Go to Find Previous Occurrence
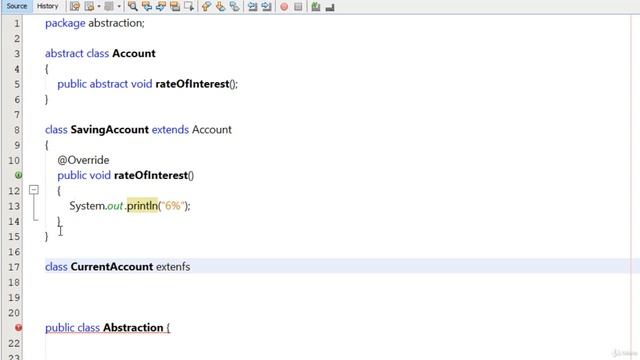The height and width of the screenshot is (360, 640). point(147,7)
